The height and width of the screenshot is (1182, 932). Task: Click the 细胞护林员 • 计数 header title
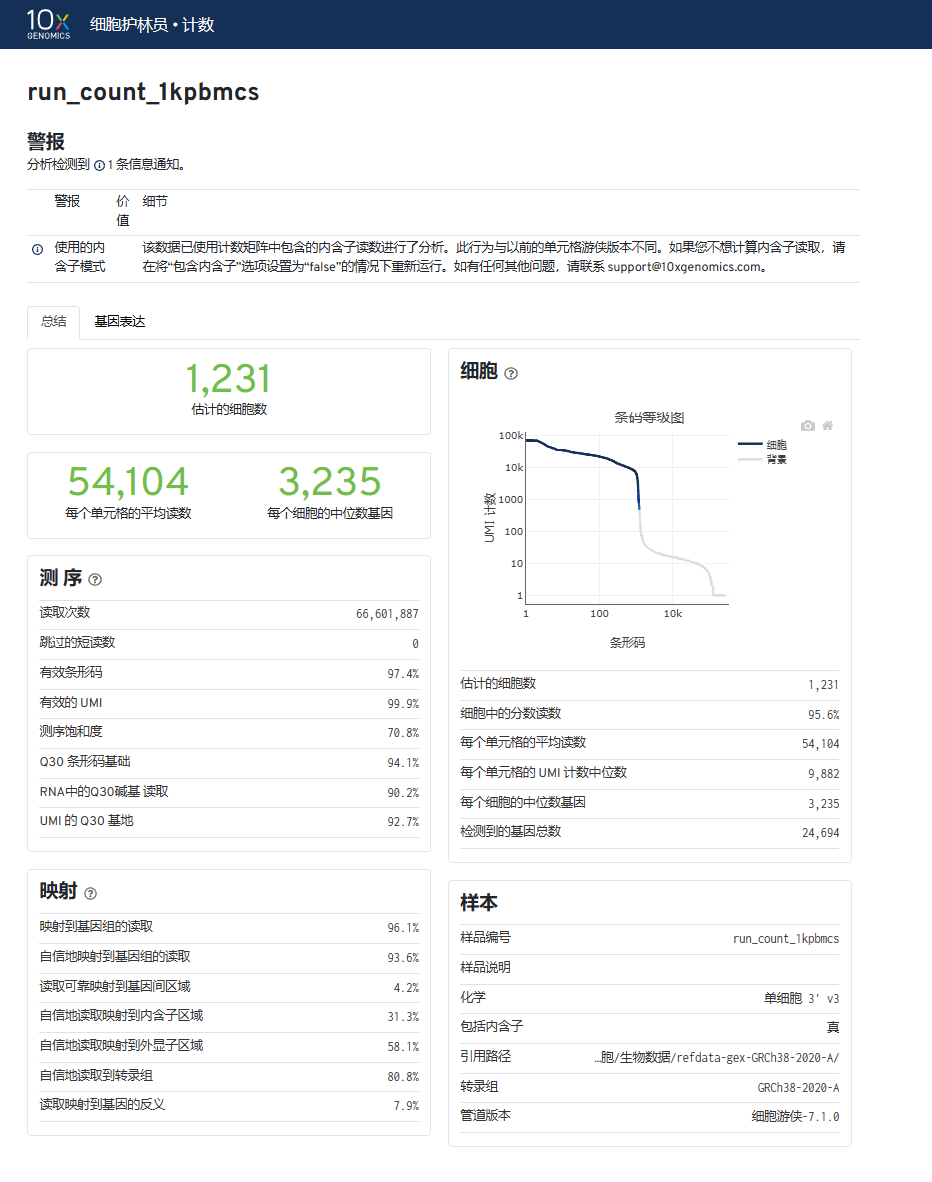pos(152,24)
